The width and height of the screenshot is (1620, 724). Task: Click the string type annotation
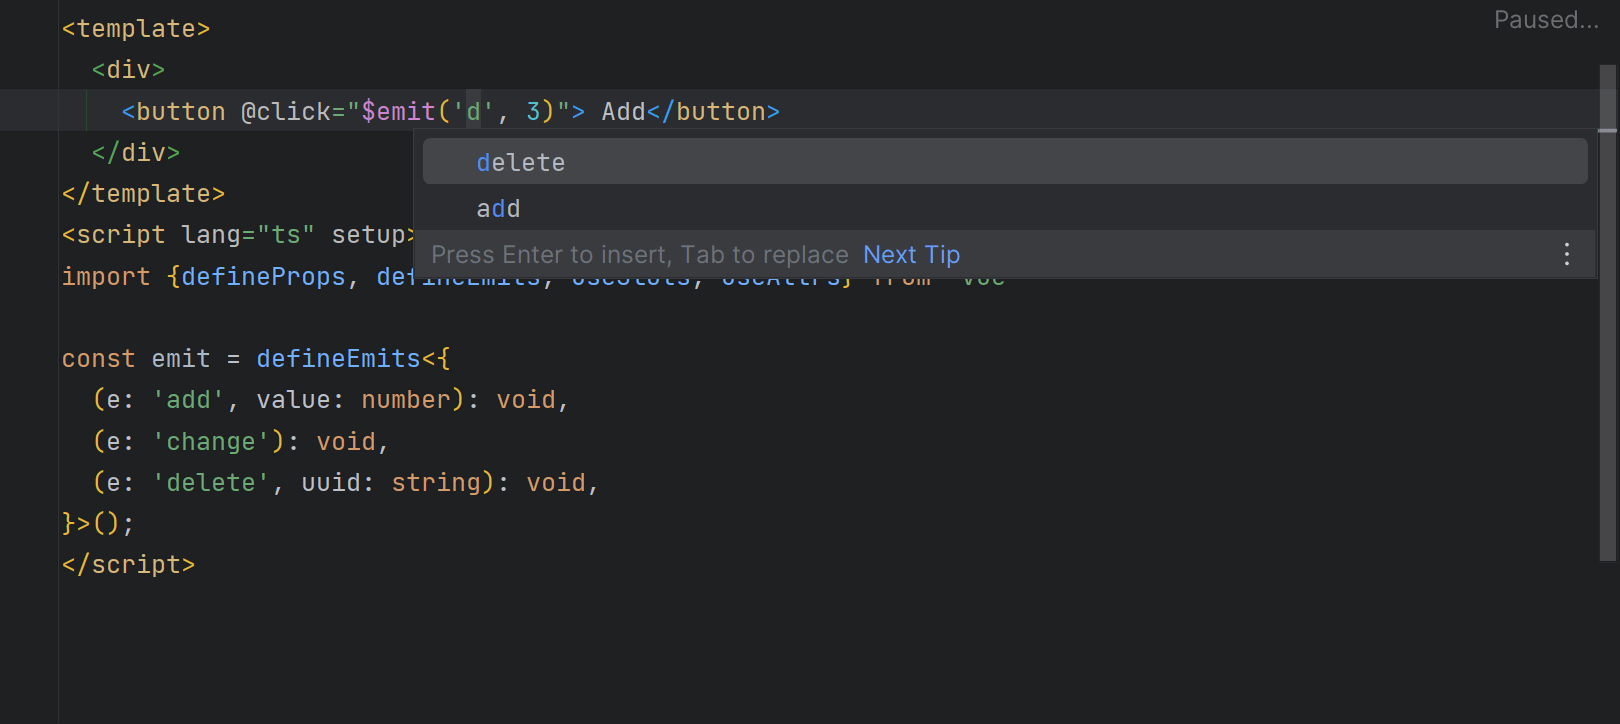click(436, 482)
